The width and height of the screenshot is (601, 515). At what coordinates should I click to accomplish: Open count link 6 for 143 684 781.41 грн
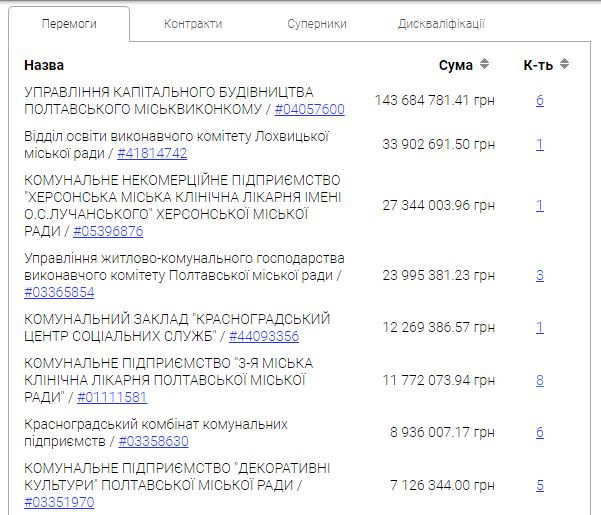click(540, 100)
